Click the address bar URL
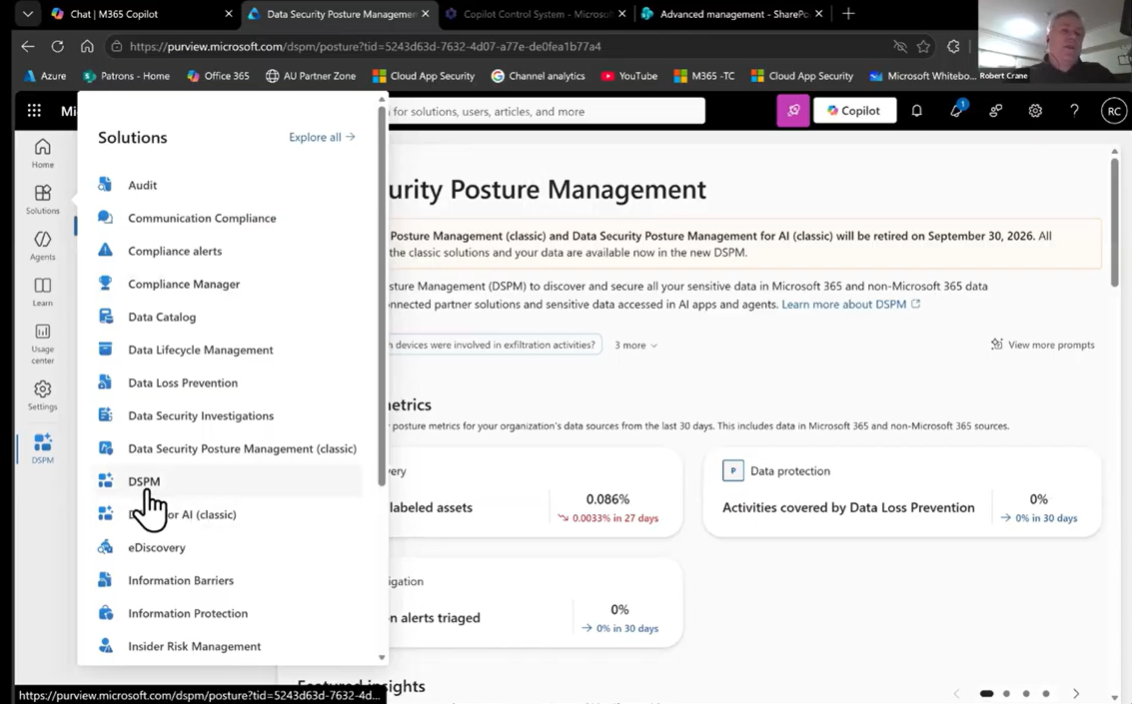Viewport: 1132px width, 704px height. (365, 46)
